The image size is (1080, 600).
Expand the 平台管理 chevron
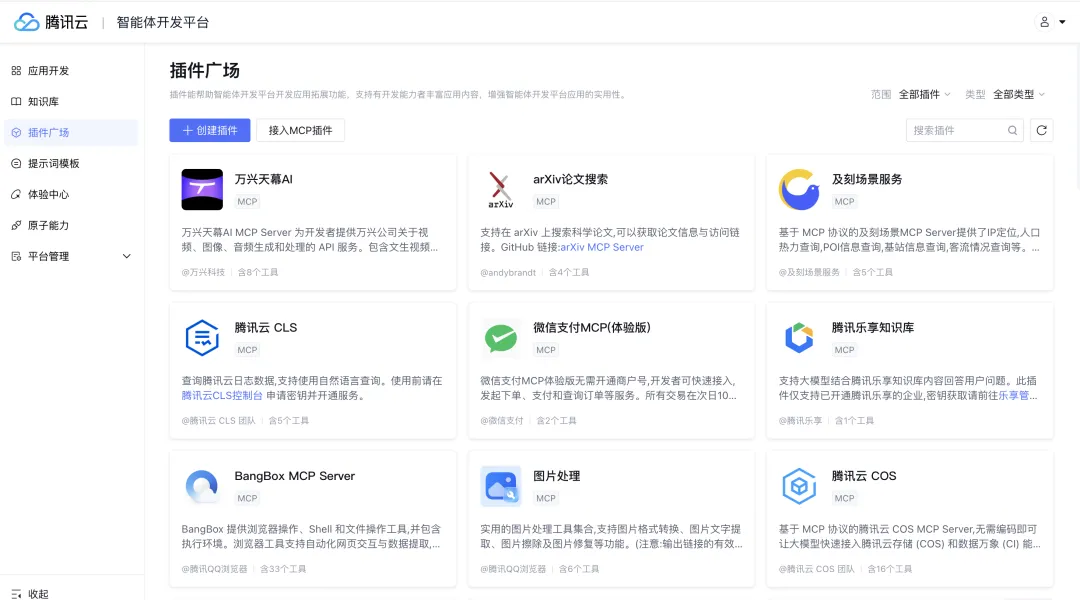click(x=127, y=256)
